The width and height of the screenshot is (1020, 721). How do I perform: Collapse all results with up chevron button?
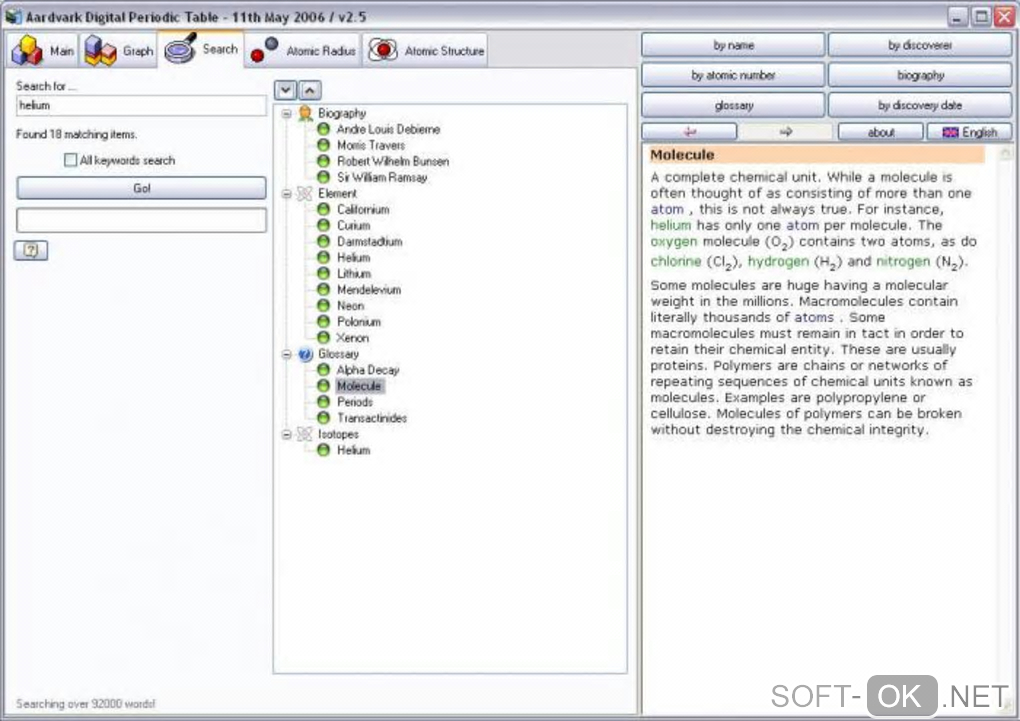tap(310, 90)
